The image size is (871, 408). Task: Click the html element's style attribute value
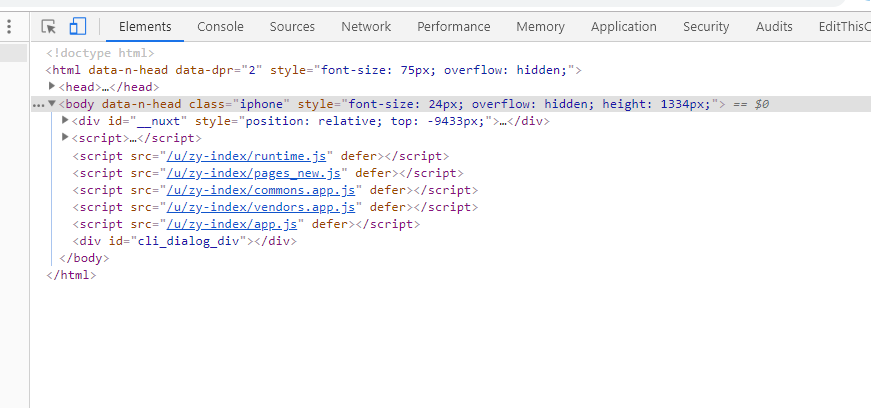point(445,70)
